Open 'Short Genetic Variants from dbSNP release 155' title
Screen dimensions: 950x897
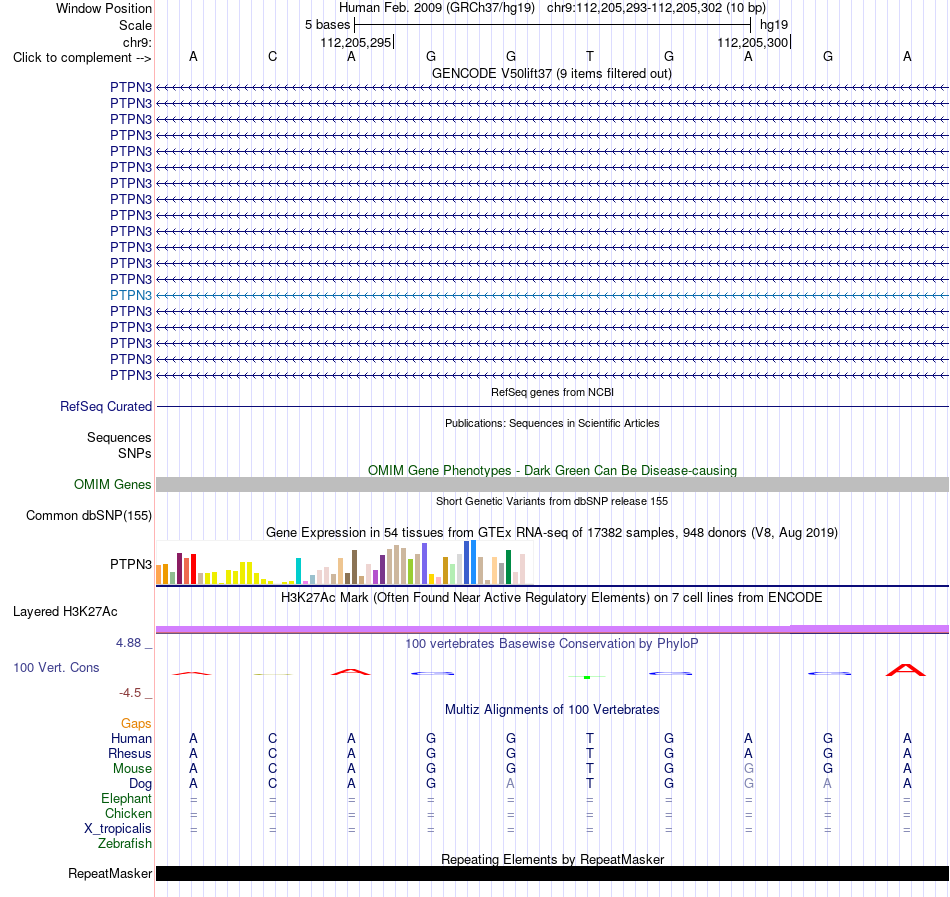click(552, 501)
